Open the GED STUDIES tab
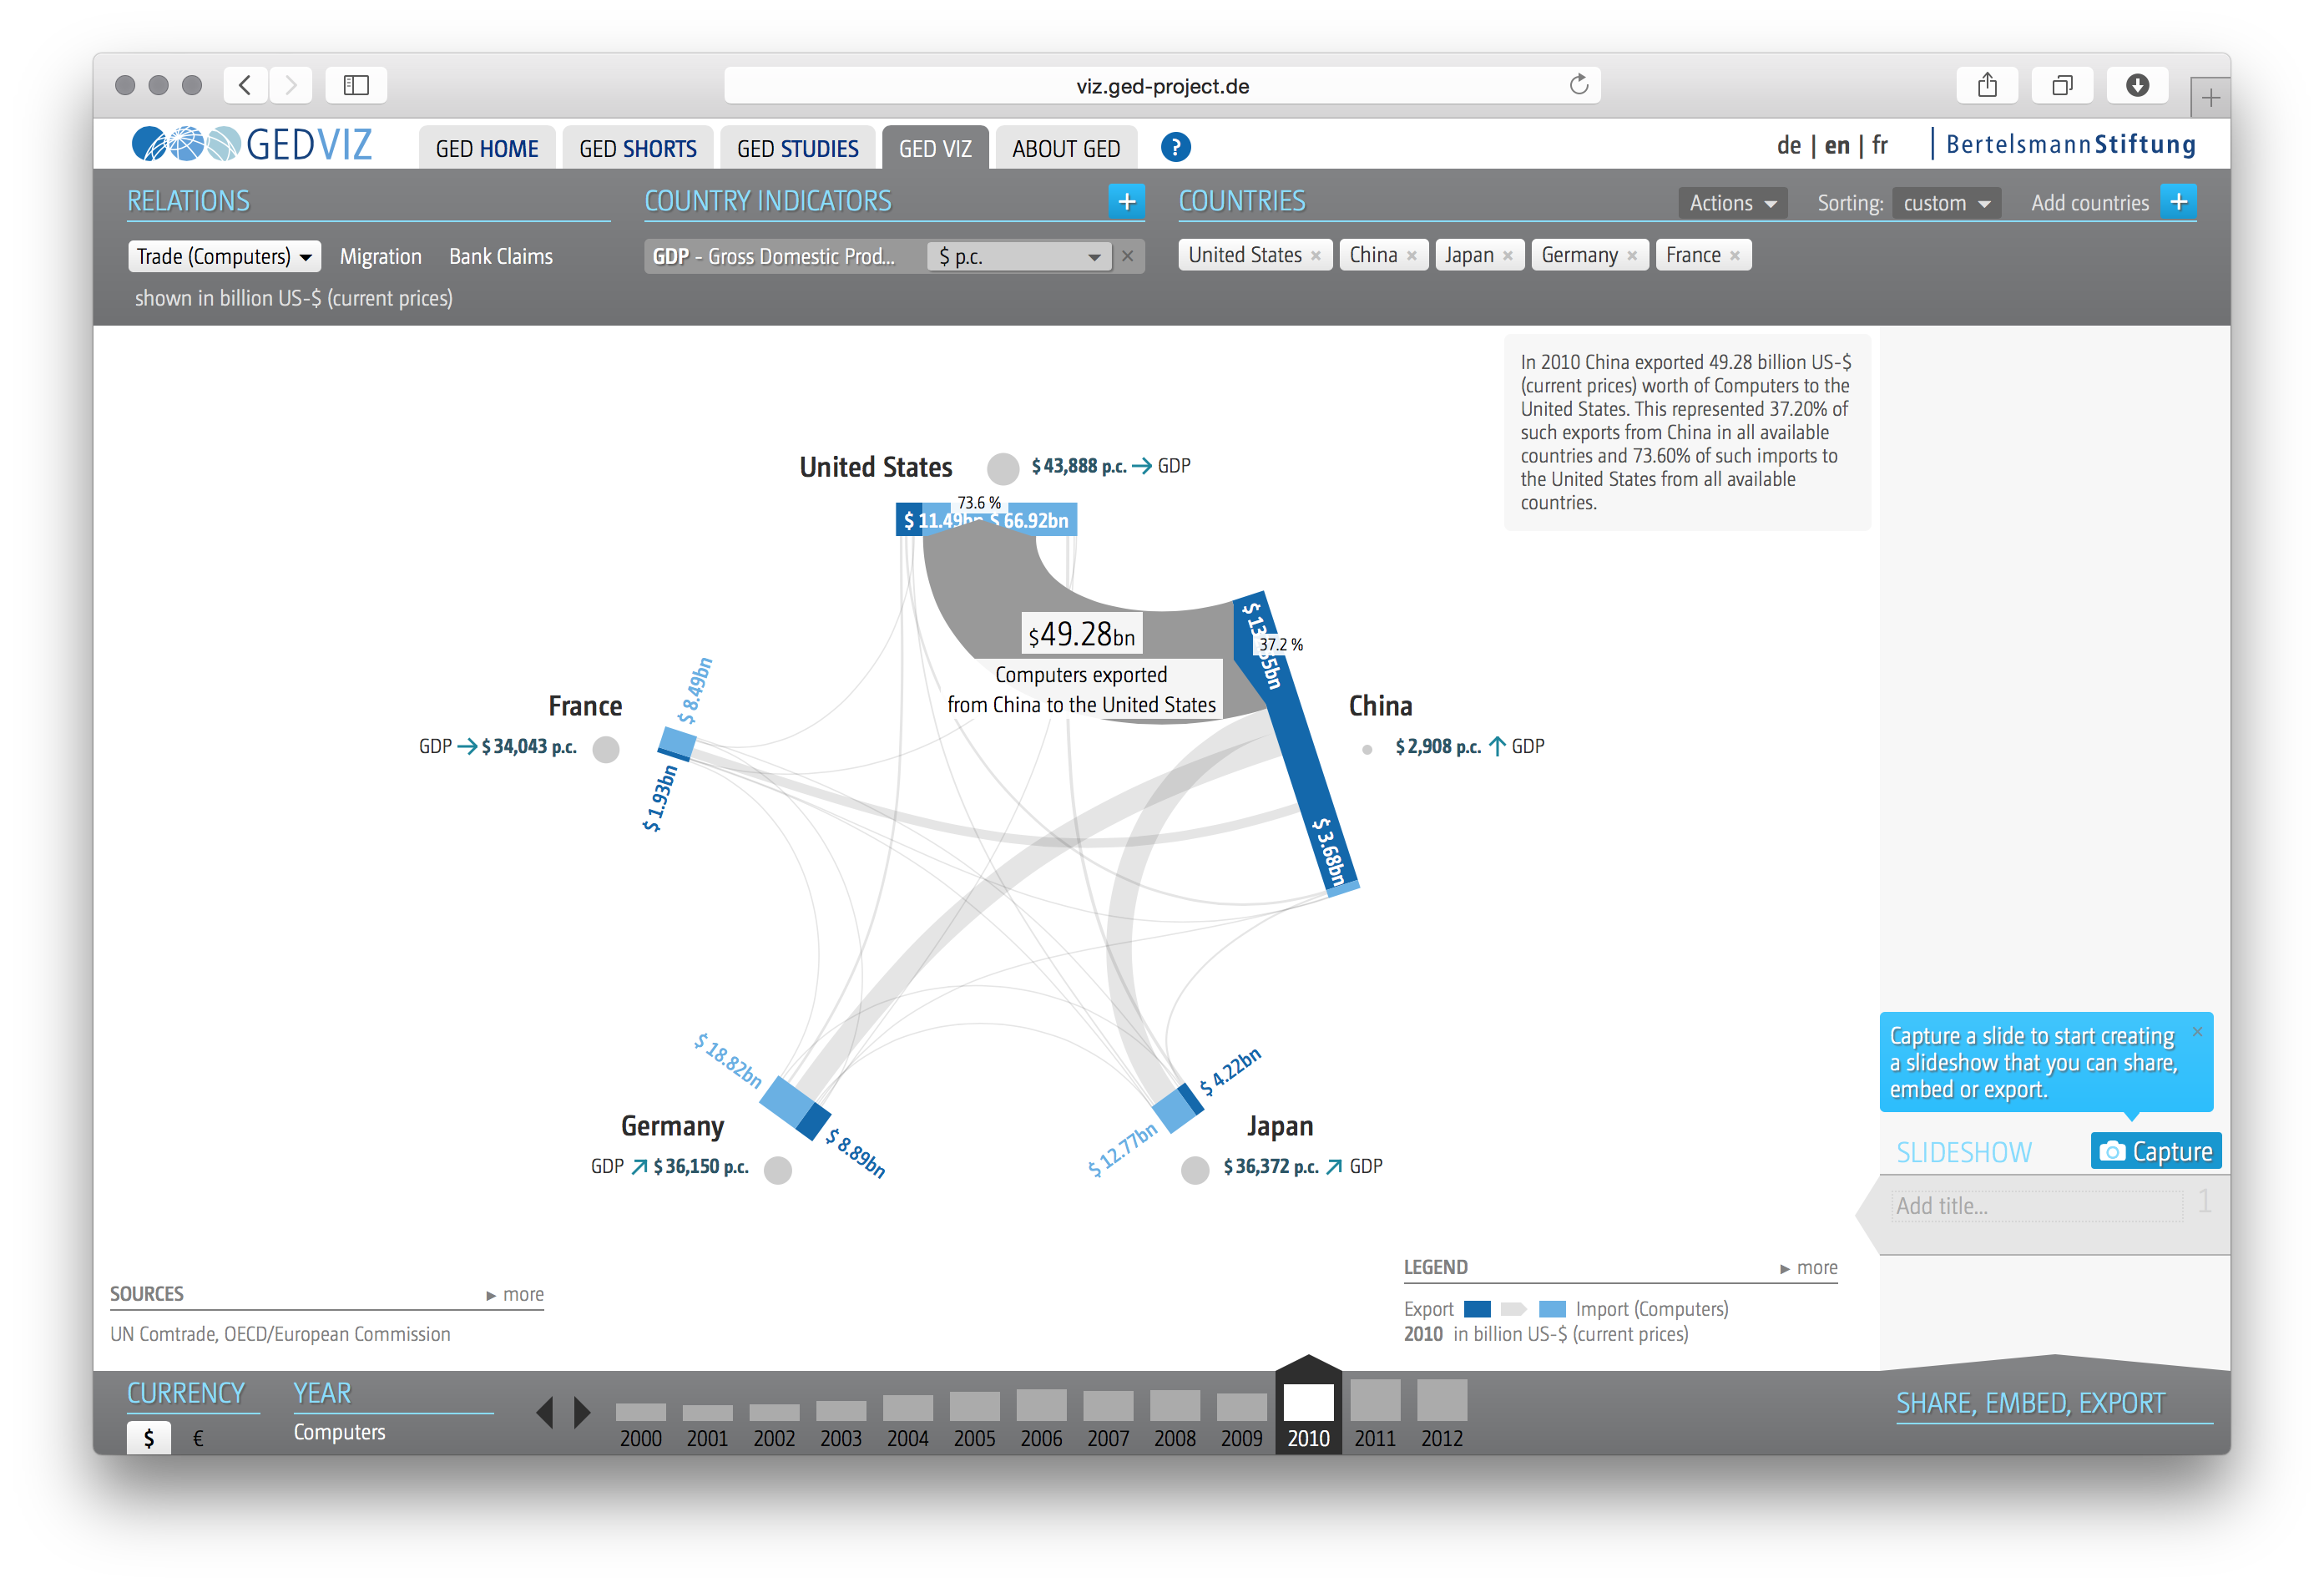 click(797, 149)
